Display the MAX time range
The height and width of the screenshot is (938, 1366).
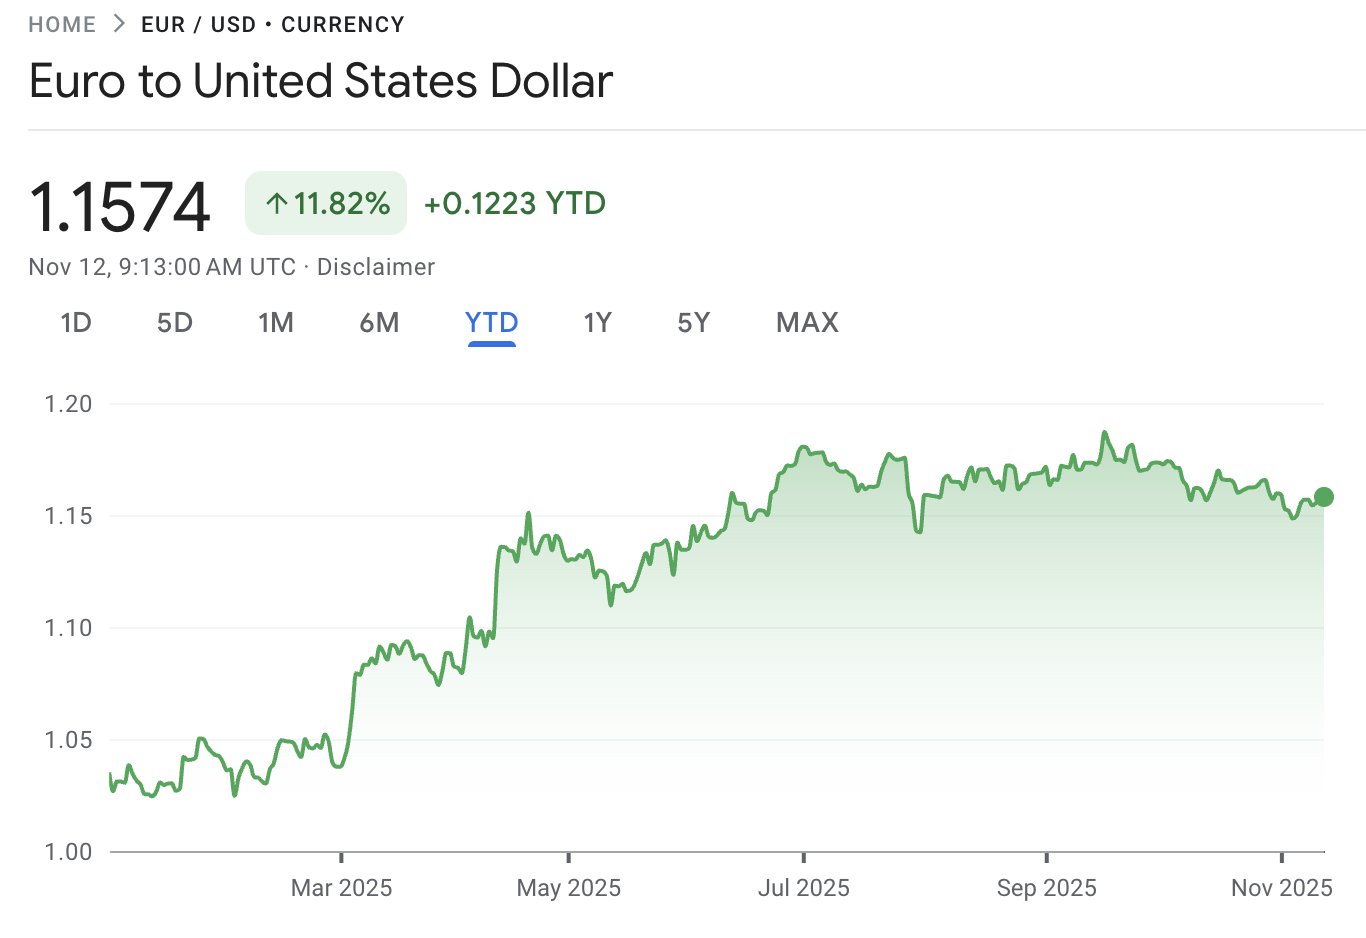point(807,323)
